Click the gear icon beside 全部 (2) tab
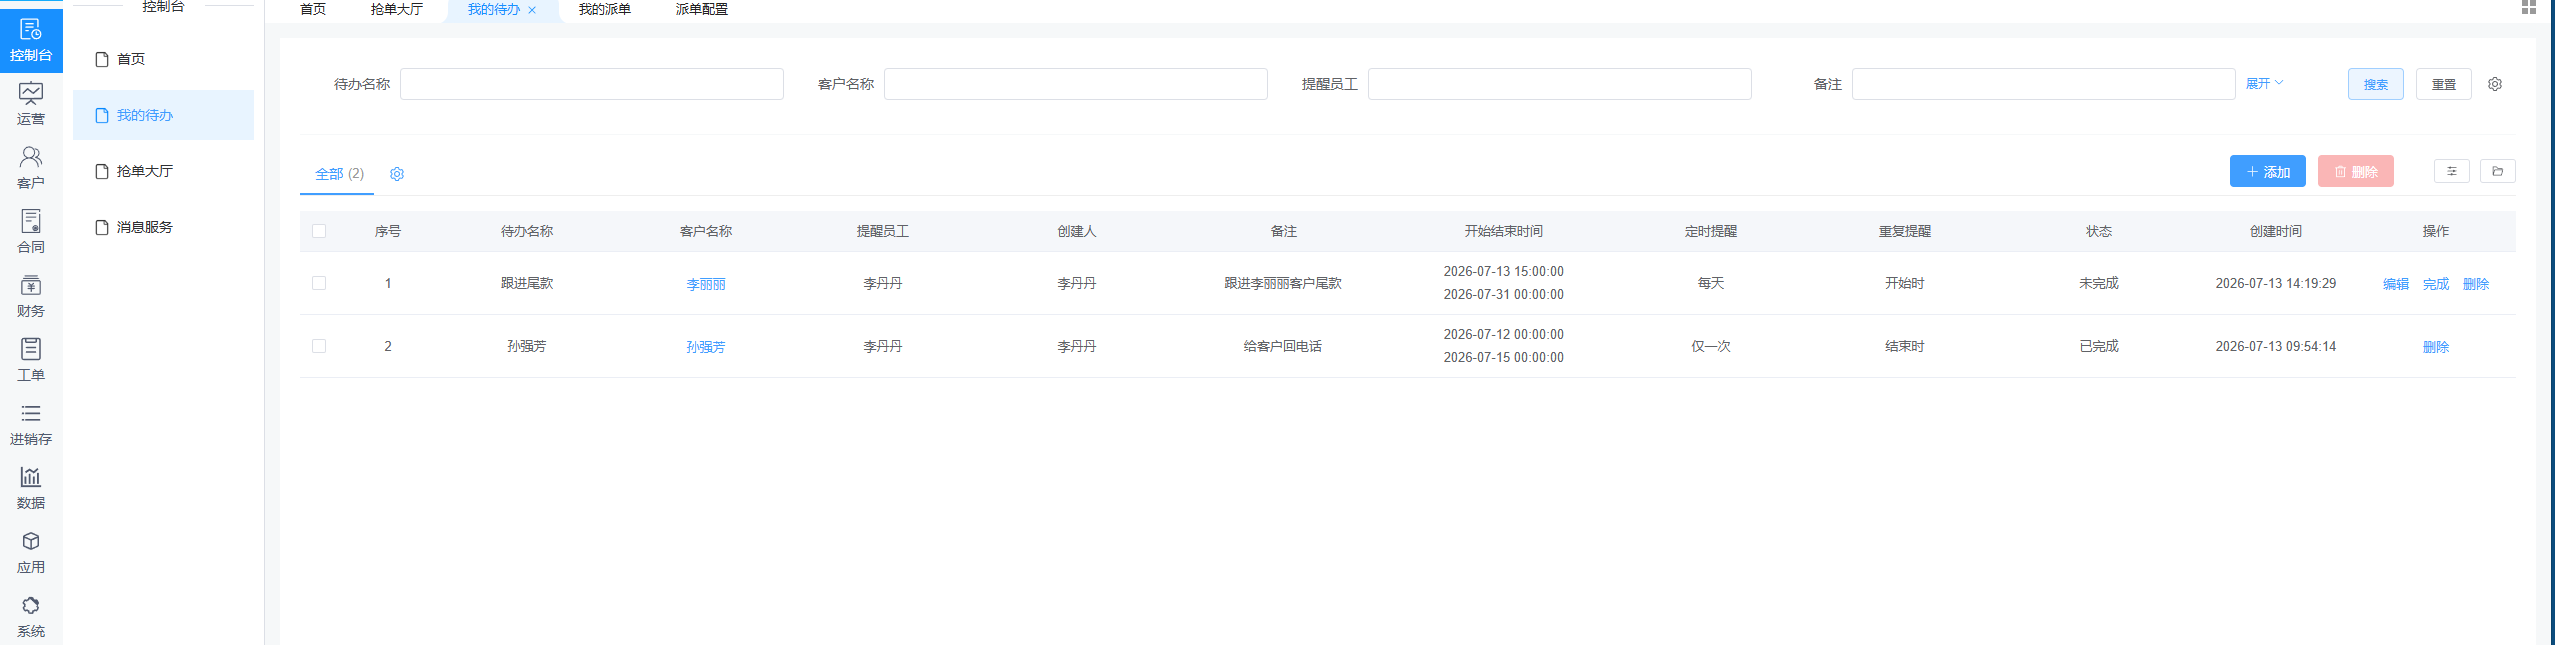 pos(397,174)
